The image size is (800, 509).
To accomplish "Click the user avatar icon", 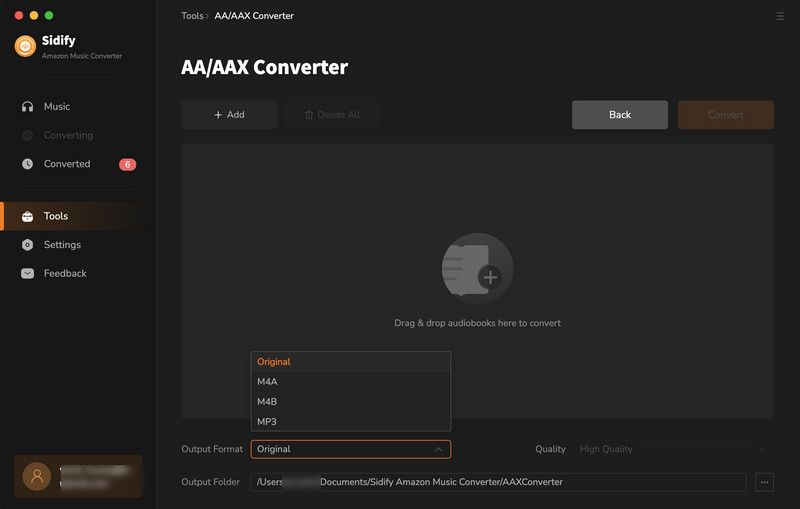I will pyautogui.click(x=37, y=476).
